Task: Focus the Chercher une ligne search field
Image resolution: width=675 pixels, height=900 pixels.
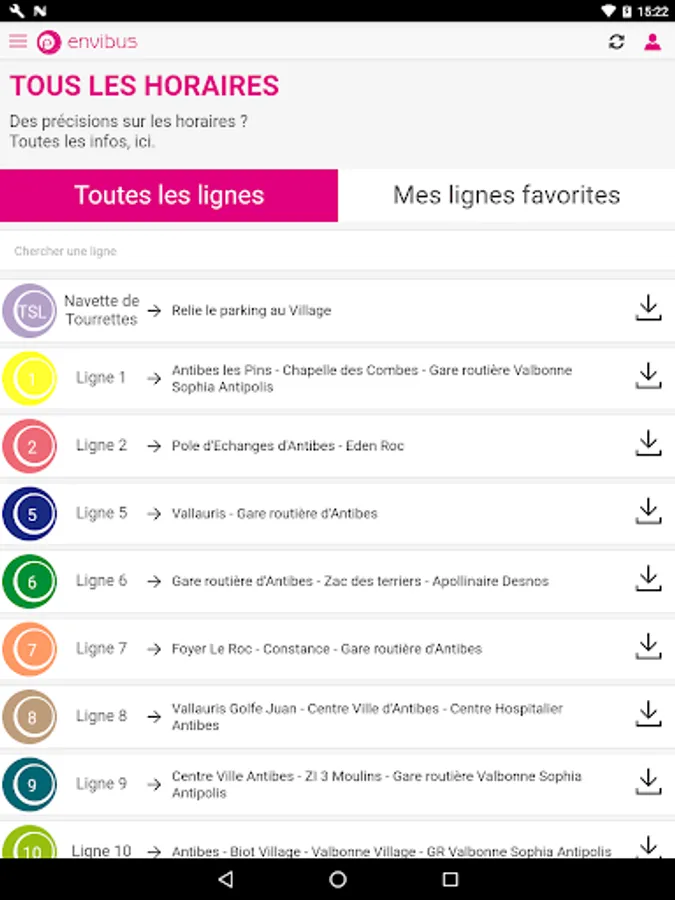Action: coord(337,251)
